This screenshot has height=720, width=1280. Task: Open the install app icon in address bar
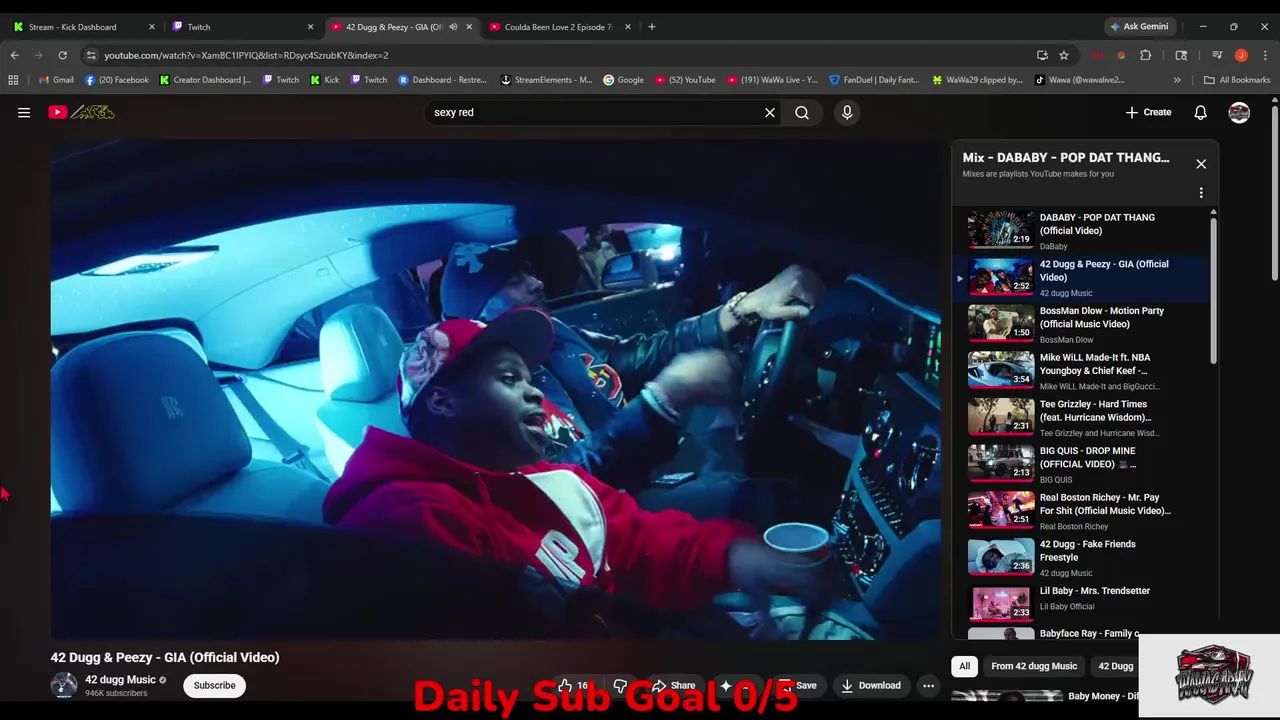pos(1042,55)
